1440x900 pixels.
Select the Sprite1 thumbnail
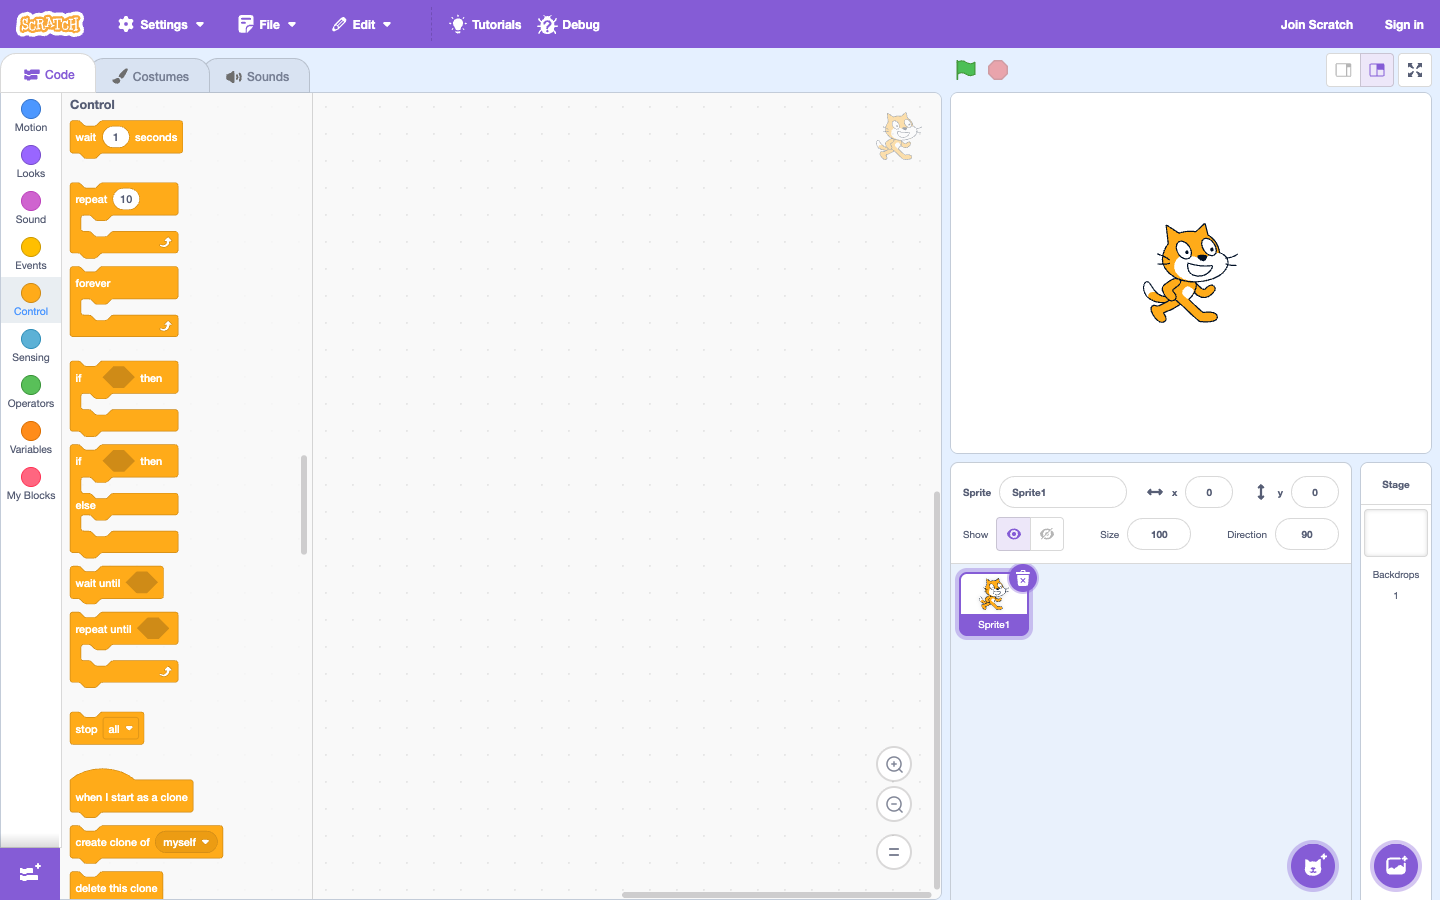coord(994,603)
